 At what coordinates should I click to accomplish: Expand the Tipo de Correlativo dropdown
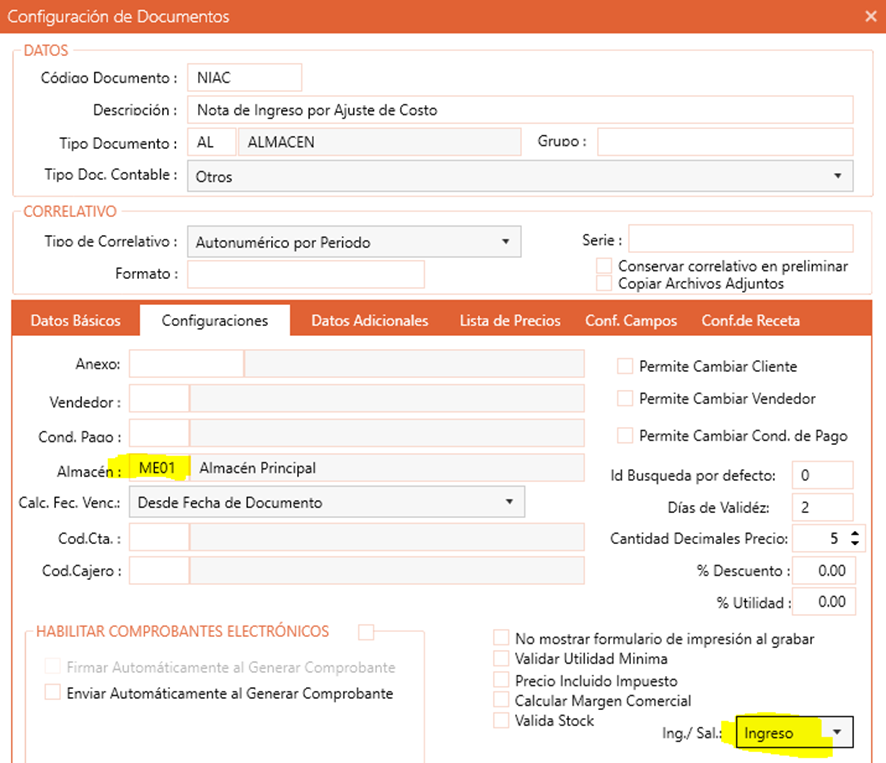tap(505, 242)
